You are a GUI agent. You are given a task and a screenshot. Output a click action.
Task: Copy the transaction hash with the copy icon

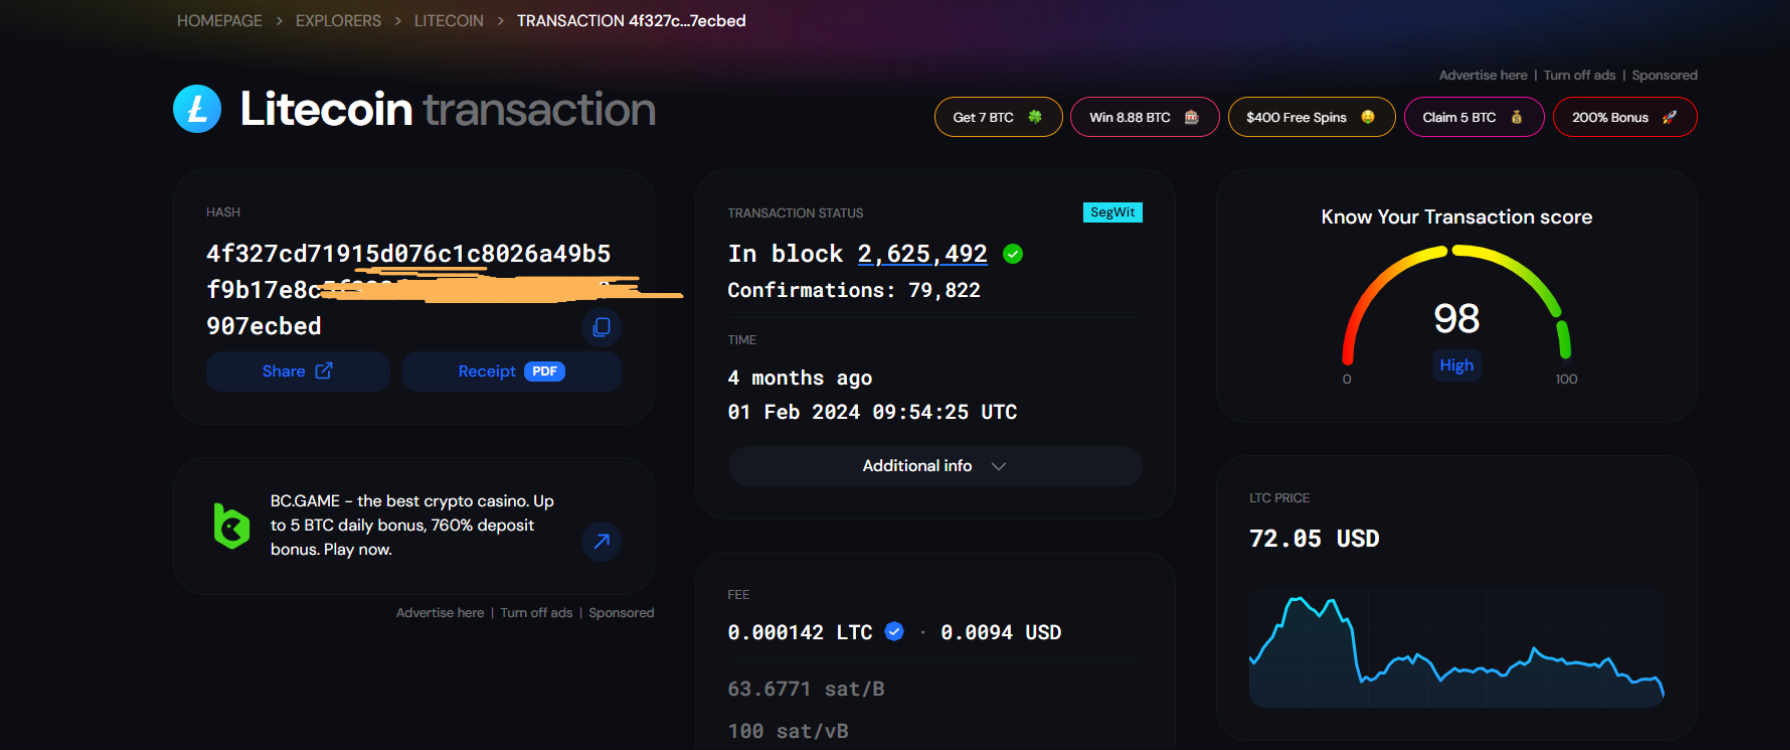[602, 327]
